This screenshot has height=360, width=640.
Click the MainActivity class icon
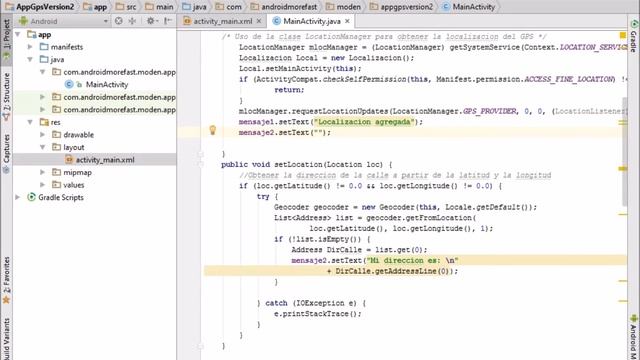(69, 84)
